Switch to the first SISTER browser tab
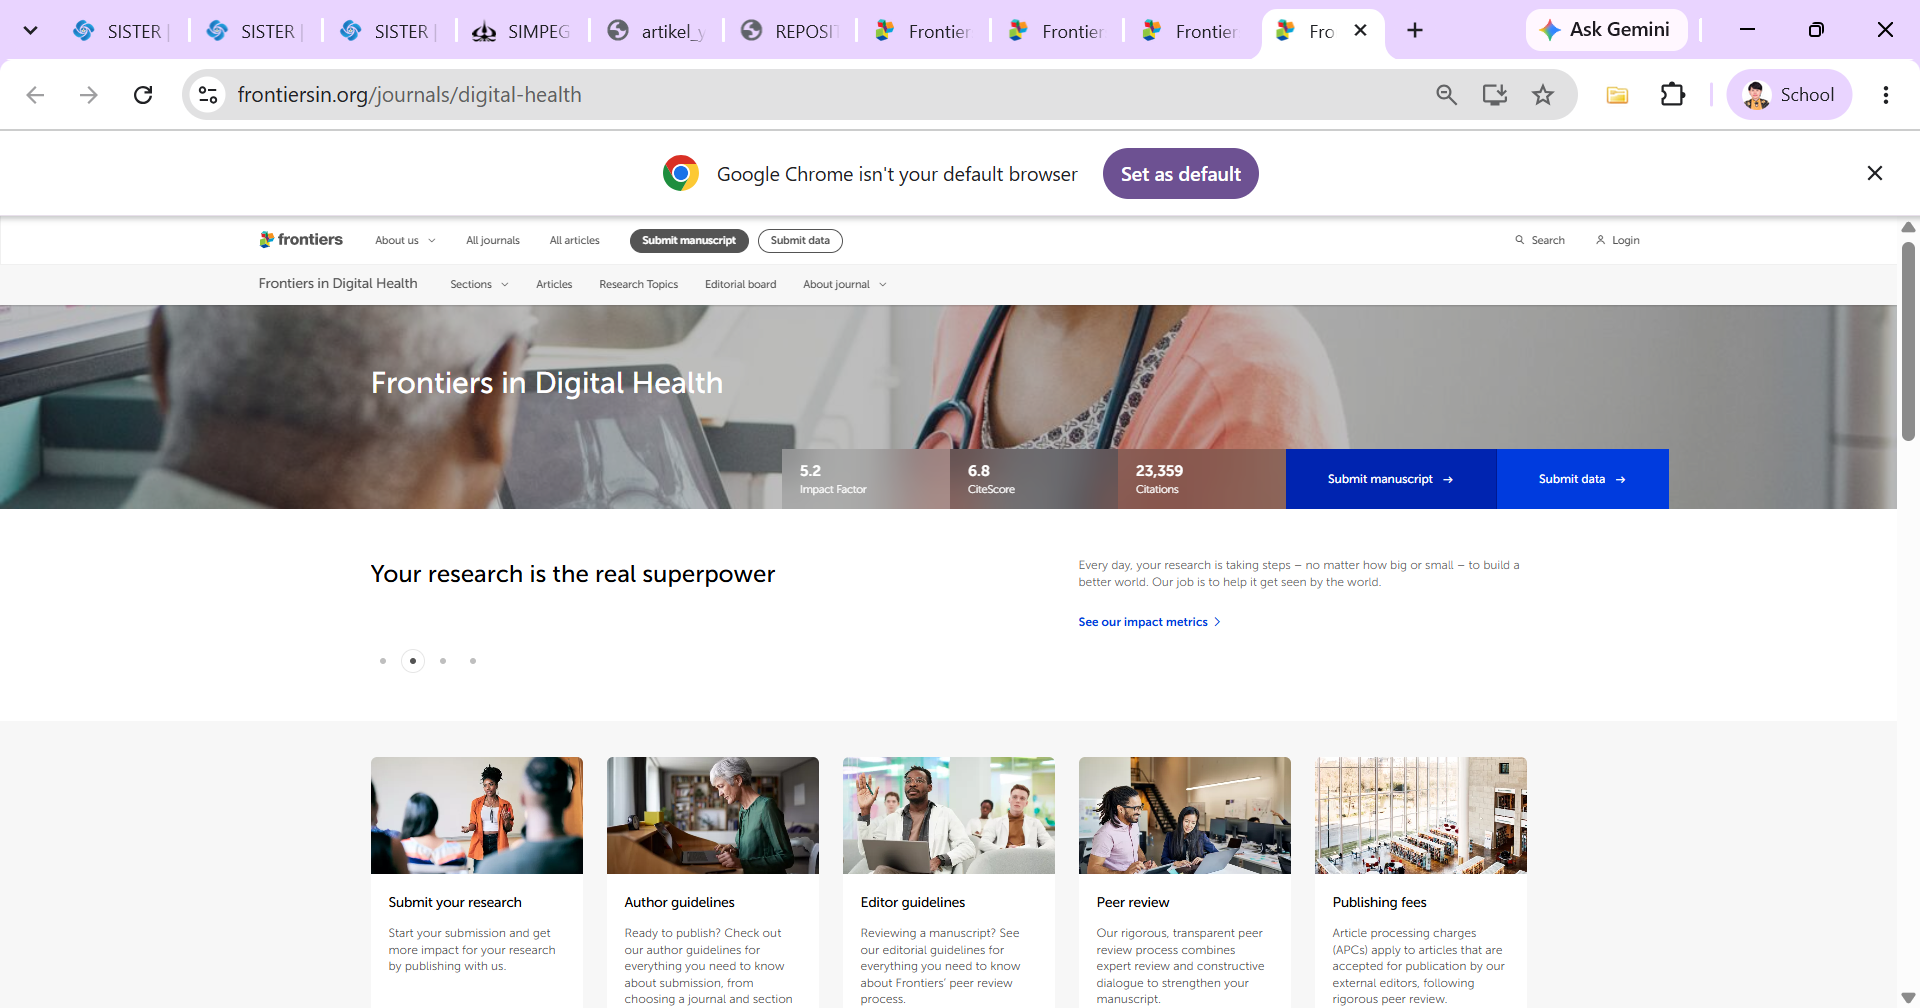This screenshot has height=1008, width=1920. (x=121, y=31)
